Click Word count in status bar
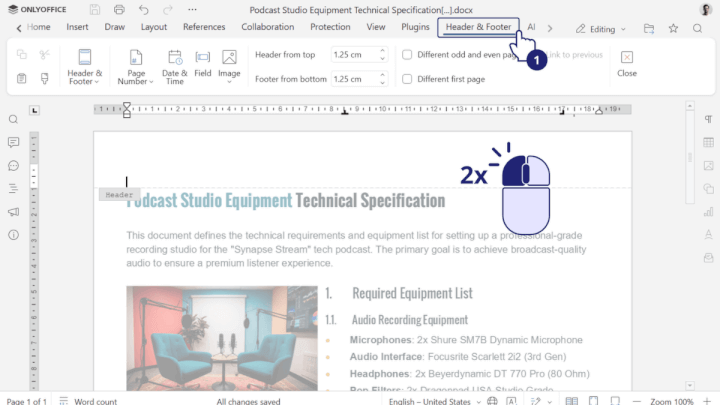Screen dimensions: 720x405 [x=95, y=401]
